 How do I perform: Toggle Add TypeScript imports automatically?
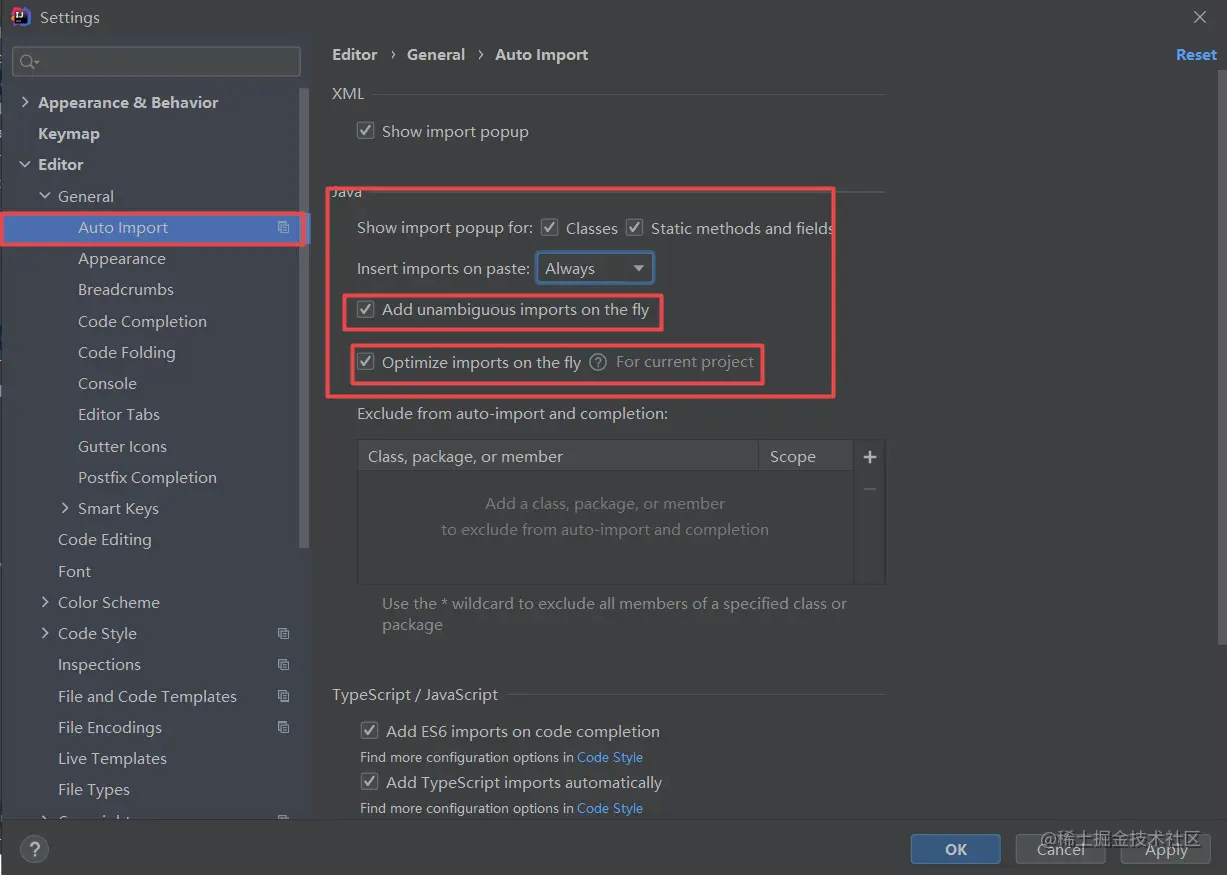tap(370, 782)
